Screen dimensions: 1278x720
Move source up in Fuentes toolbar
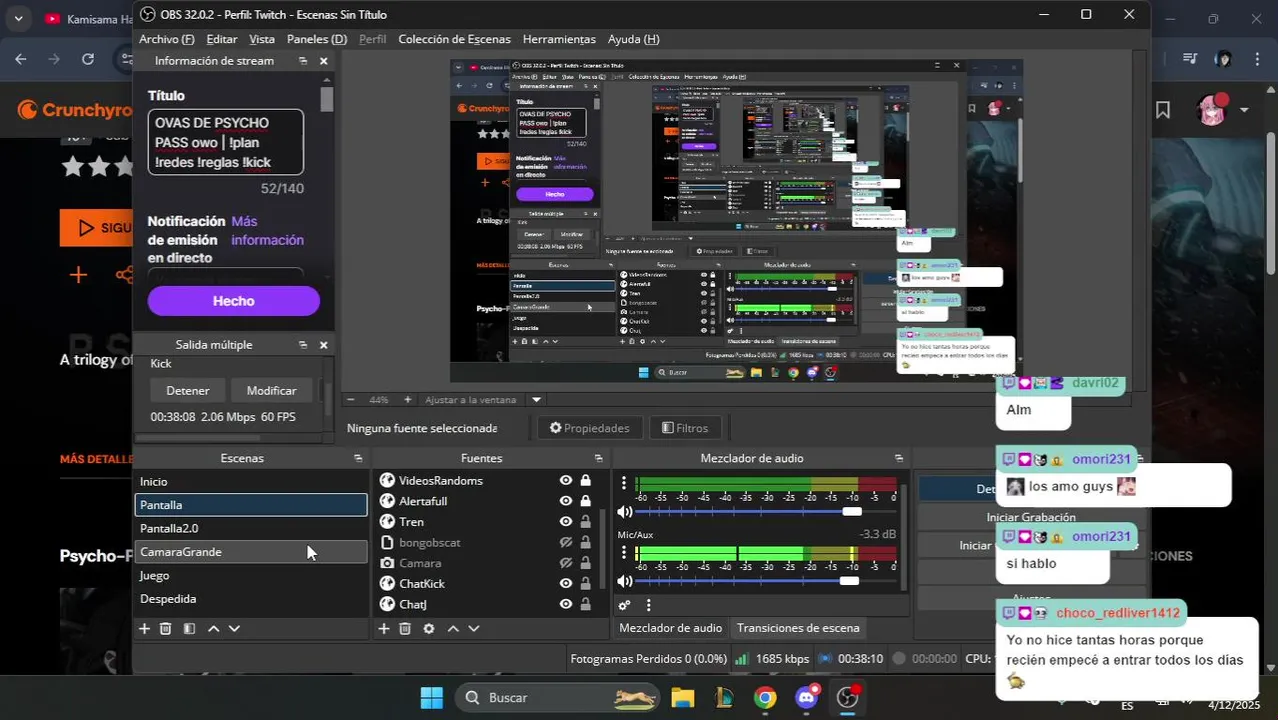click(453, 629)
